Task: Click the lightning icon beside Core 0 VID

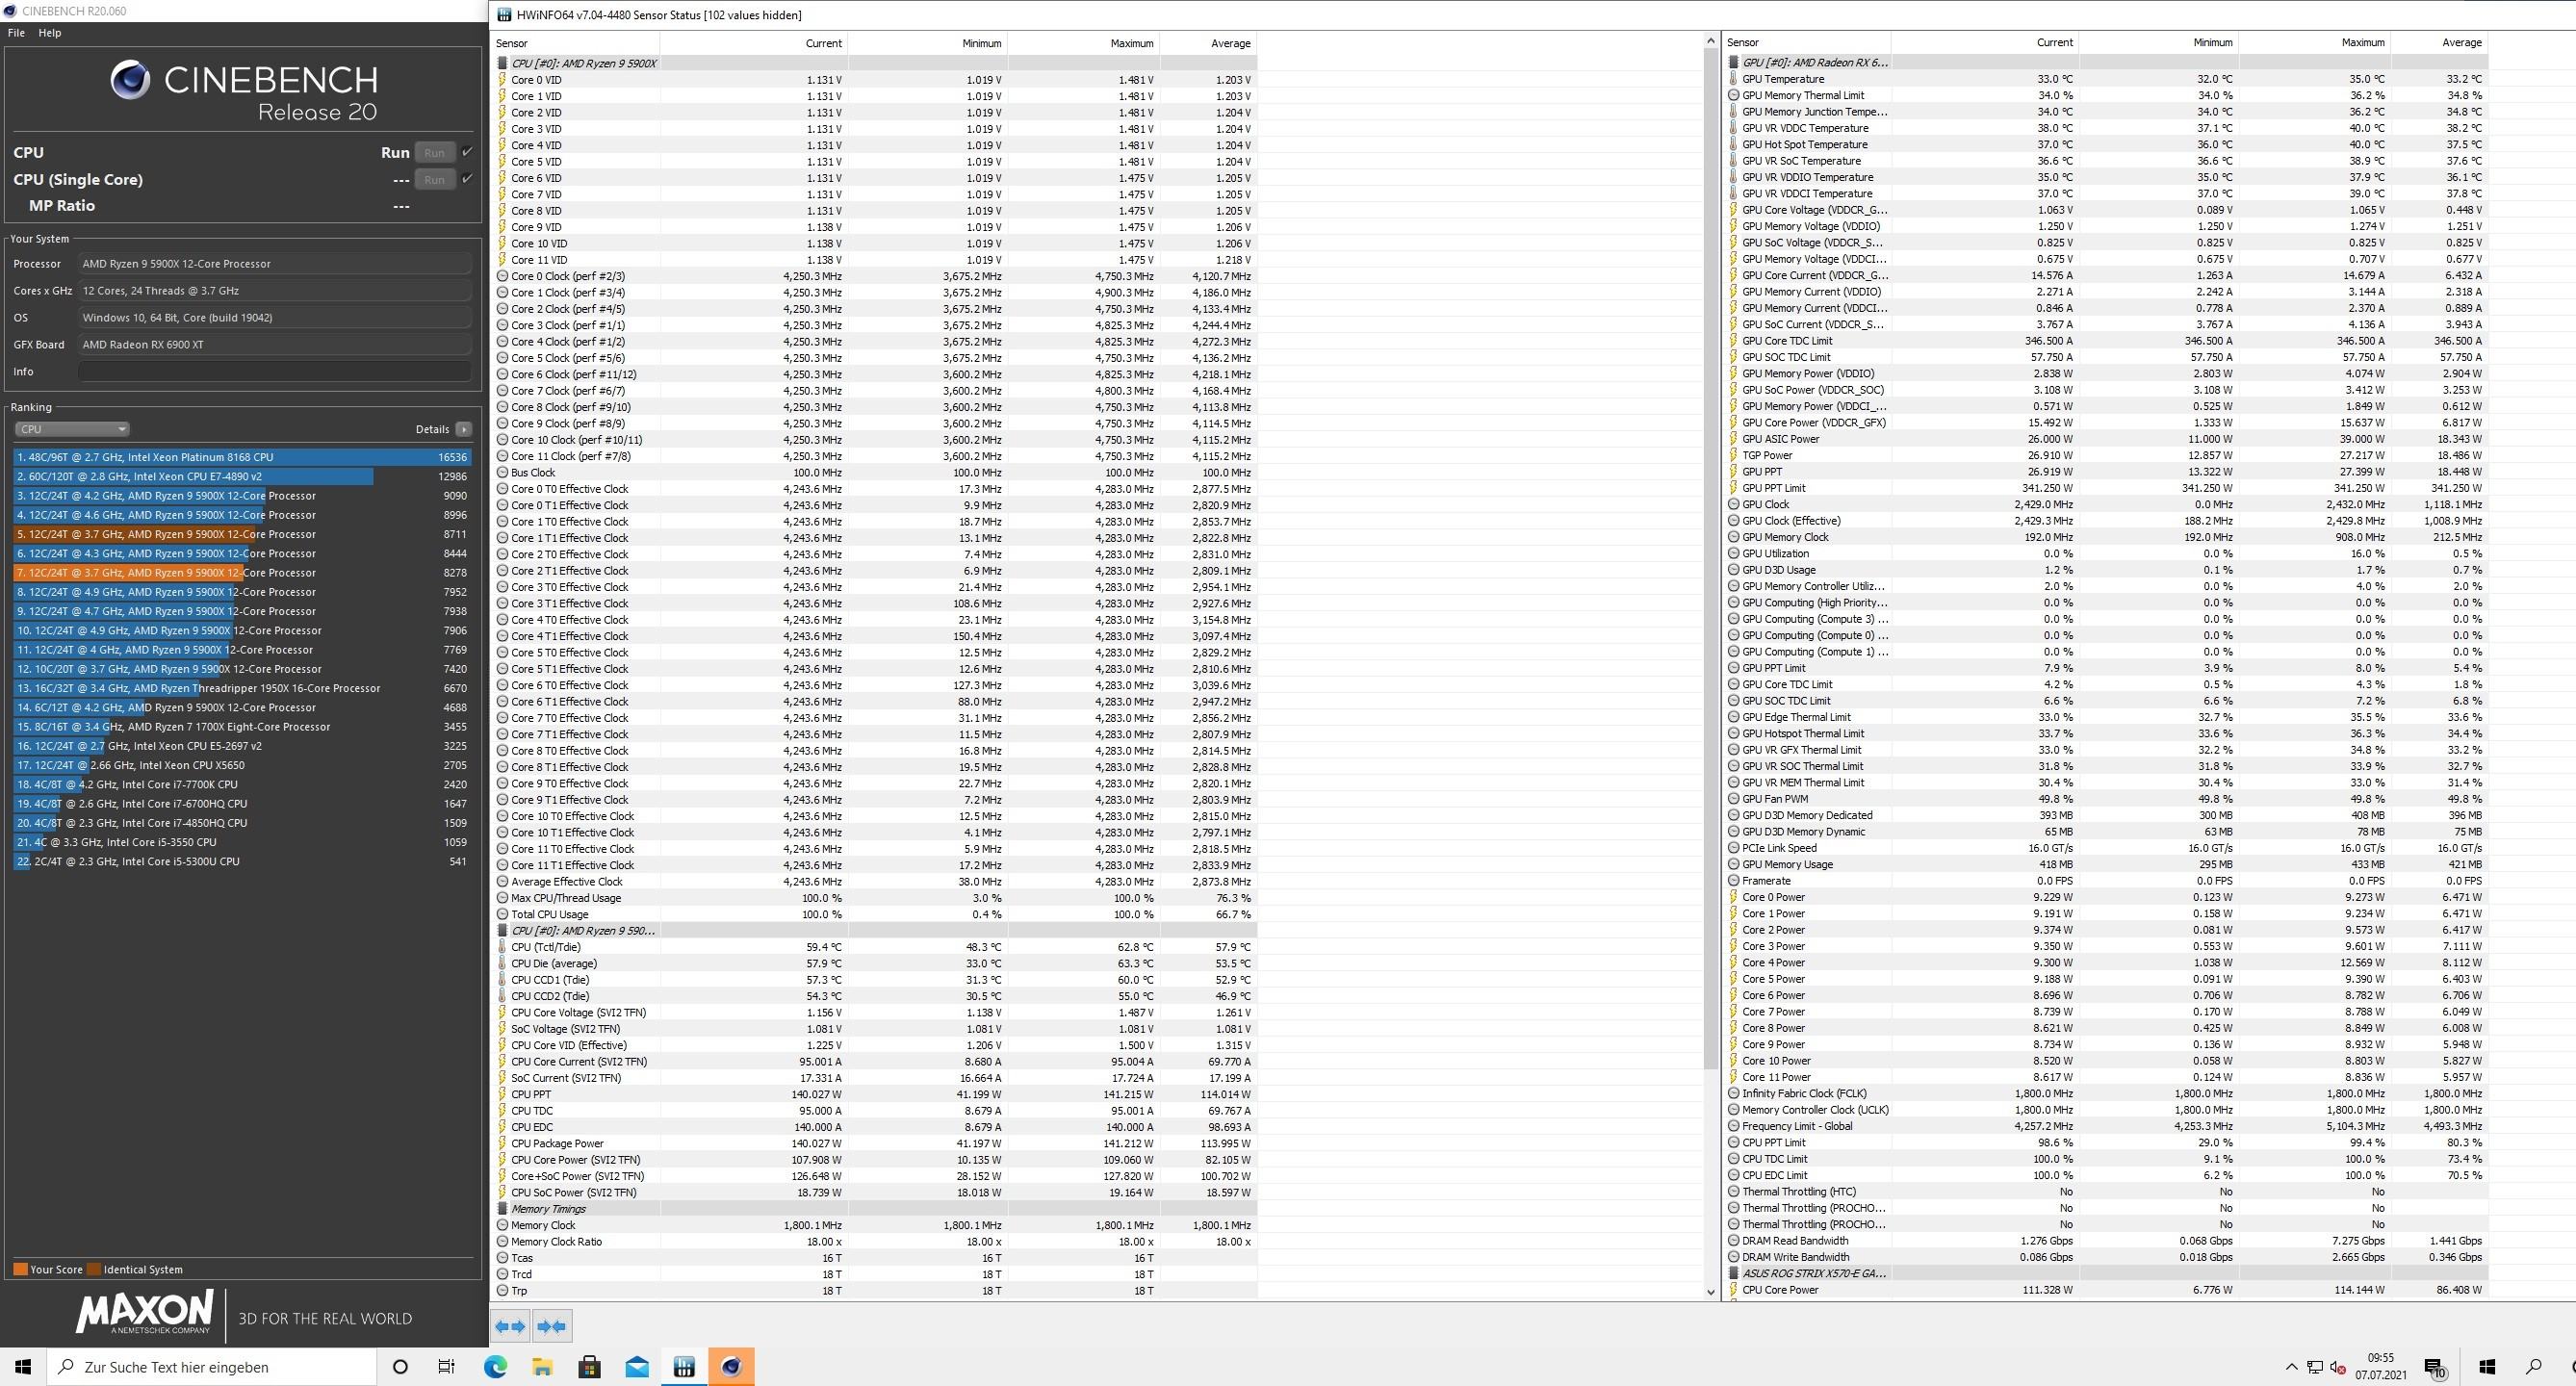Action: click(502, 79)
